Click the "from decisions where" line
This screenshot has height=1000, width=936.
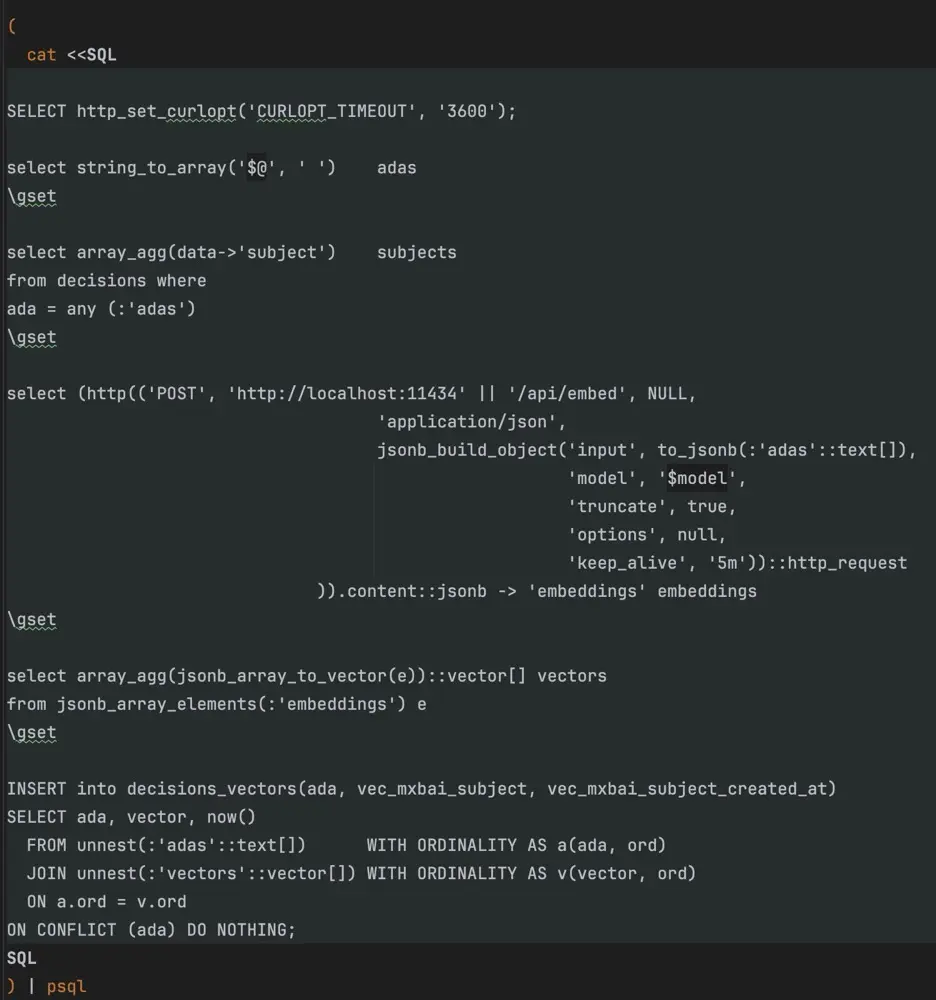106,281
